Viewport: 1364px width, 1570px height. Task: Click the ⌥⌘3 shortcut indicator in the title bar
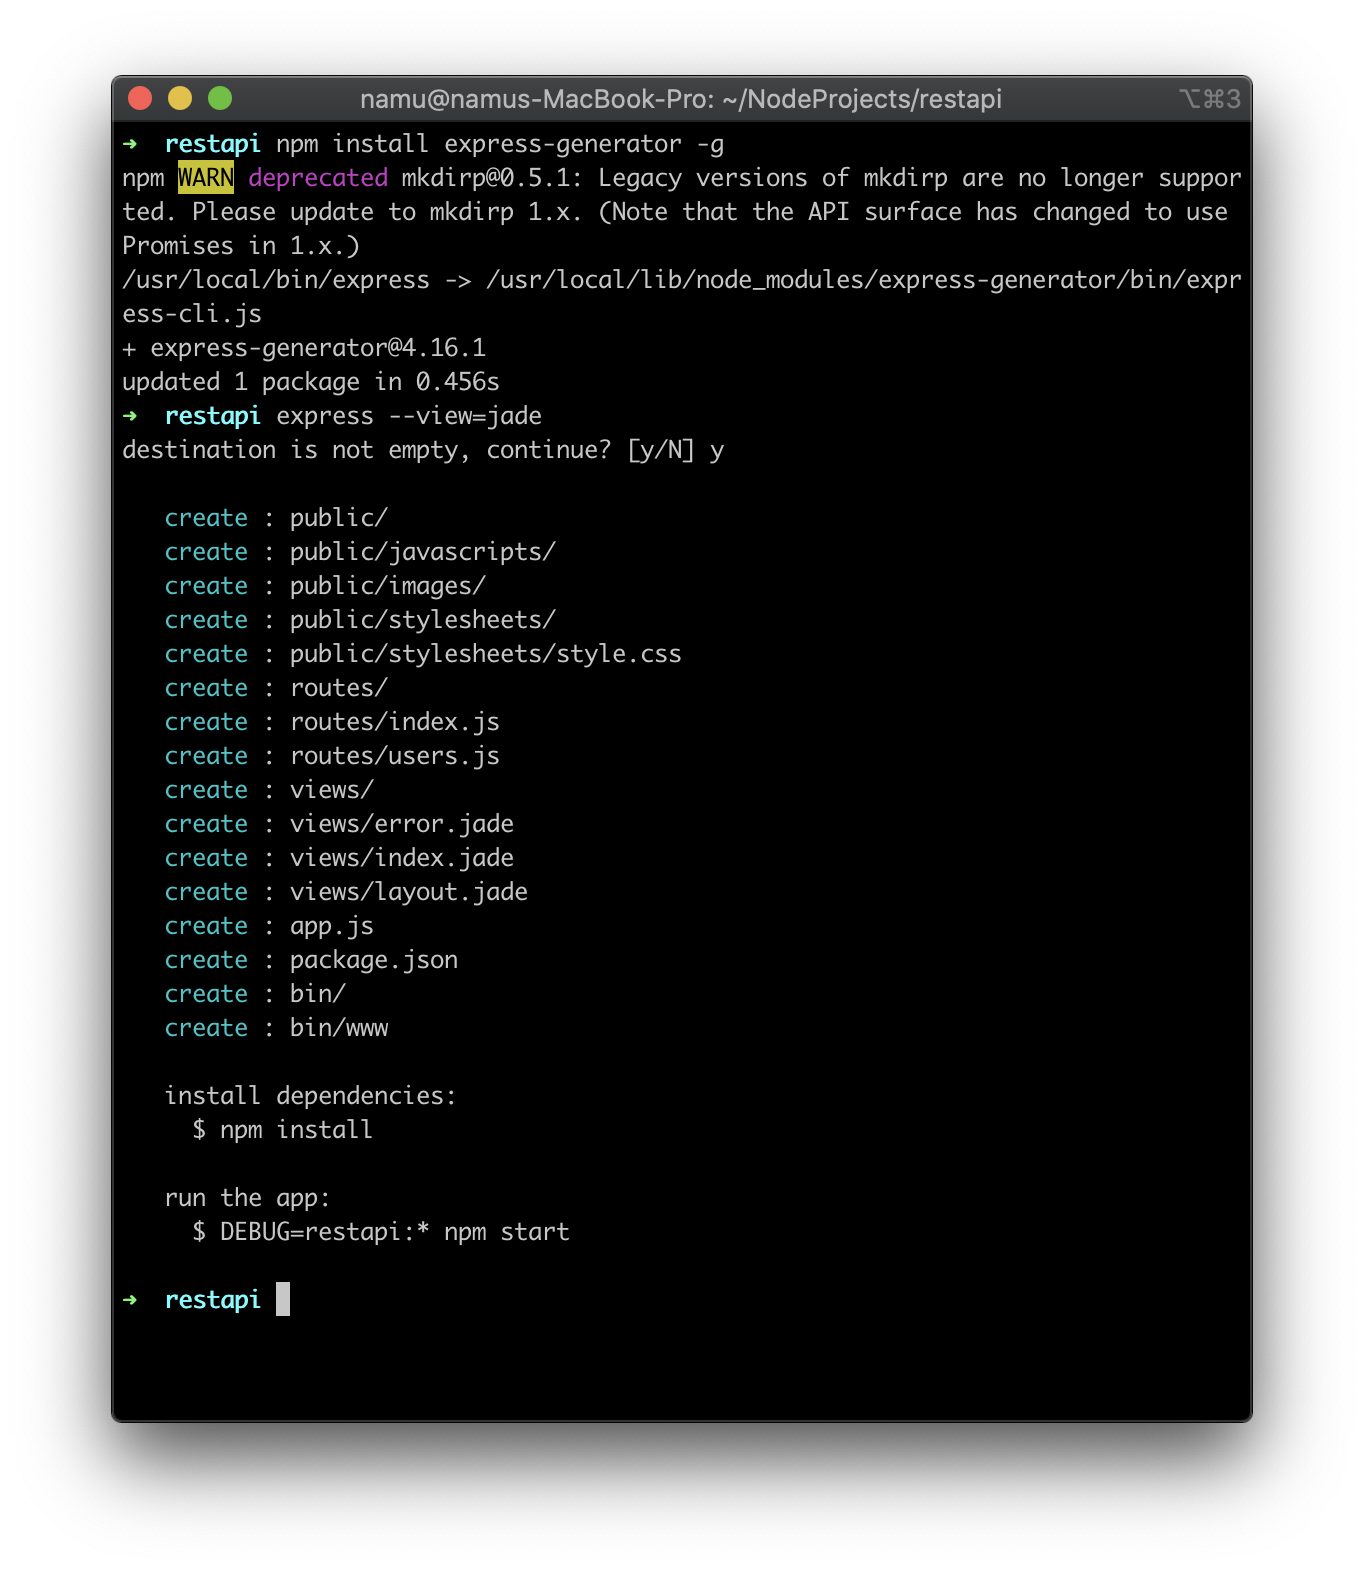pos(1210,99)
